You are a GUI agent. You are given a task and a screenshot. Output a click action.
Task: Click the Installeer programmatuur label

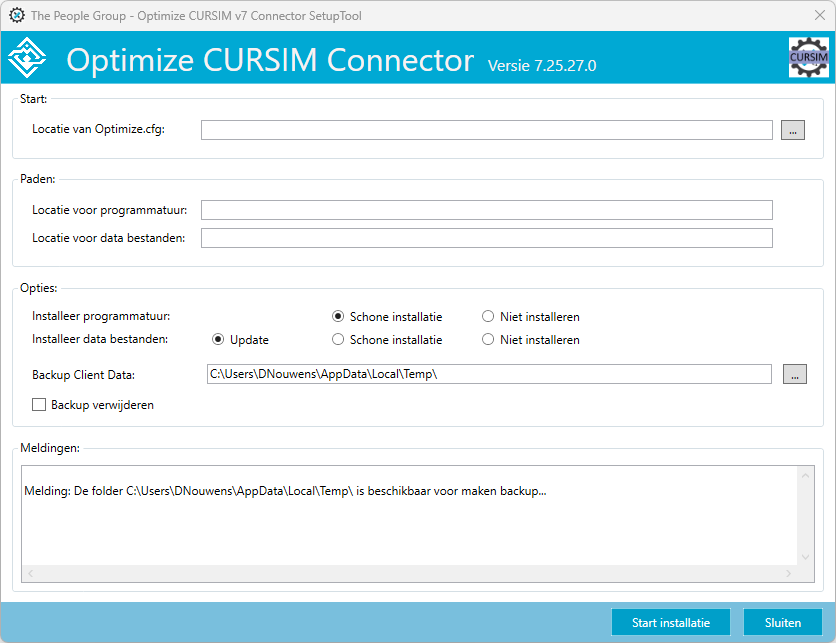click(x=101, y=316)
